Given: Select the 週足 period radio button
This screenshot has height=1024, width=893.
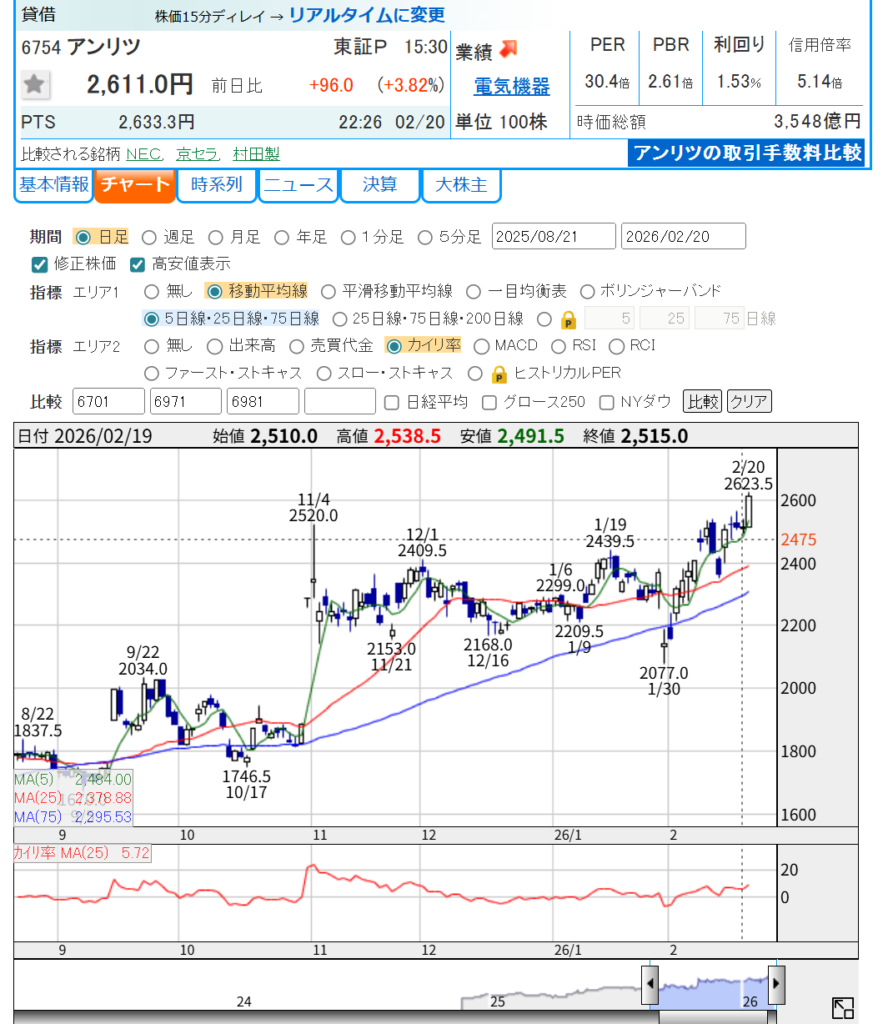Looking at the screenshot, I should (x=149, y=237).
